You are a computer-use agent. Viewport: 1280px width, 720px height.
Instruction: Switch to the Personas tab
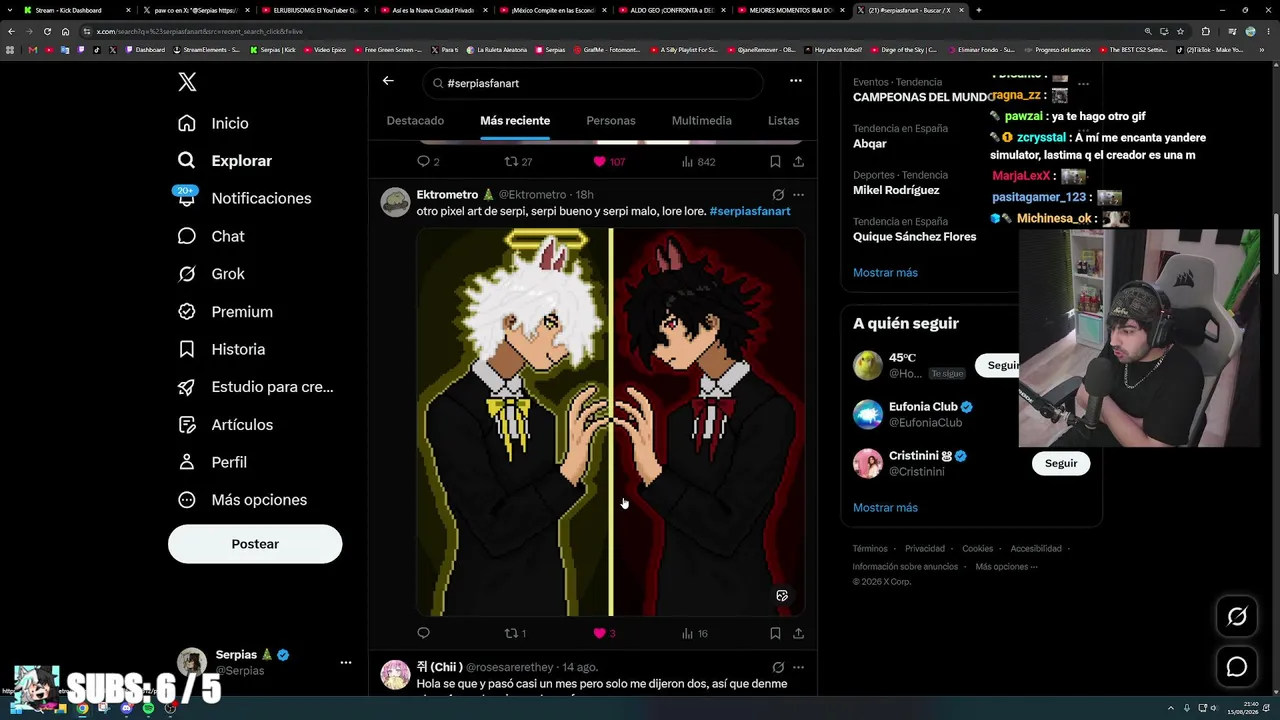point(611,121)
